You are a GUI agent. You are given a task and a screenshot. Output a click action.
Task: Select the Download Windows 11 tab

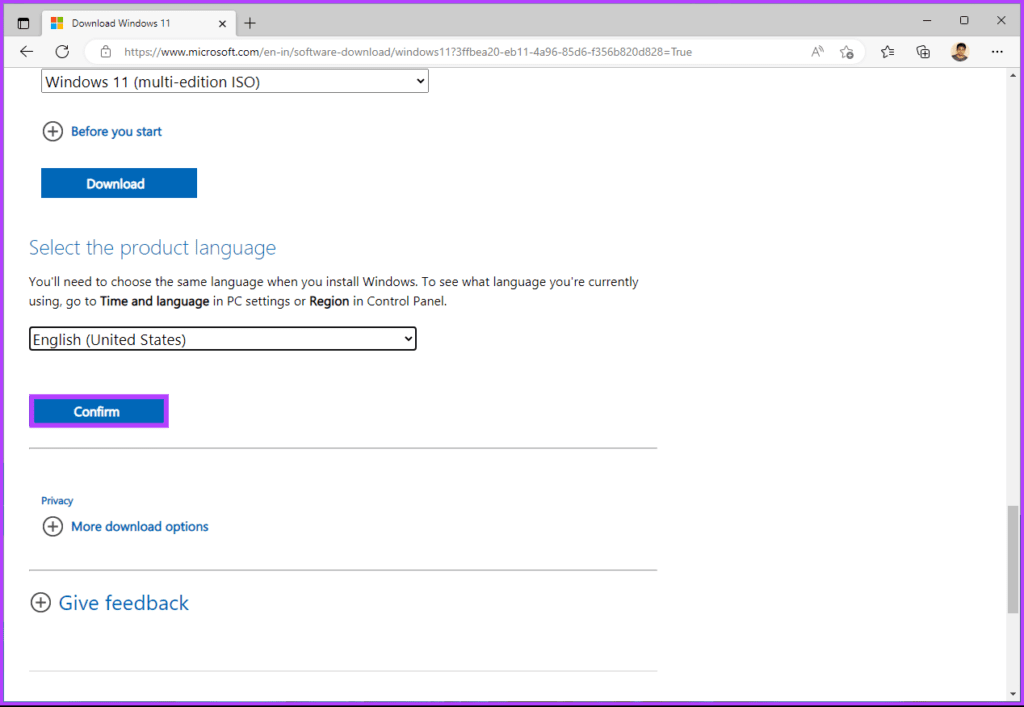pyautogui.click(x=138, y=24)
